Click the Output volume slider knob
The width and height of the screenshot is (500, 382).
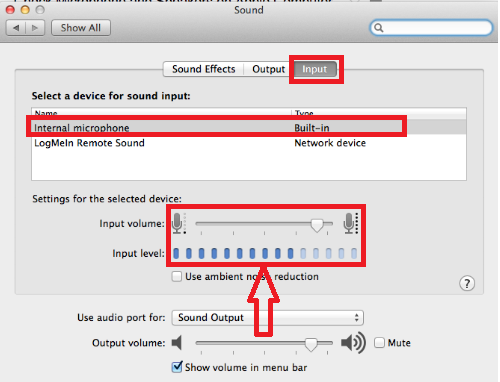click(x=311, y=345)
